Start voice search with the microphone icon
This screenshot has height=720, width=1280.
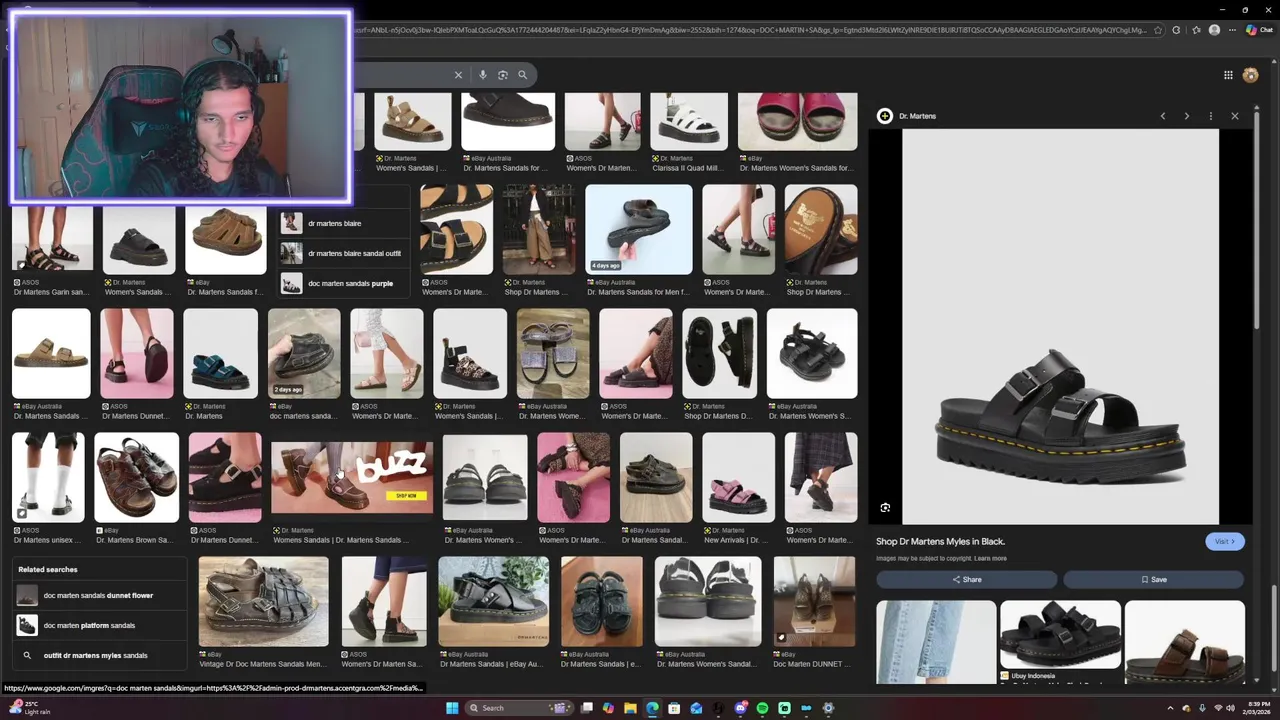tap(483, 75)
